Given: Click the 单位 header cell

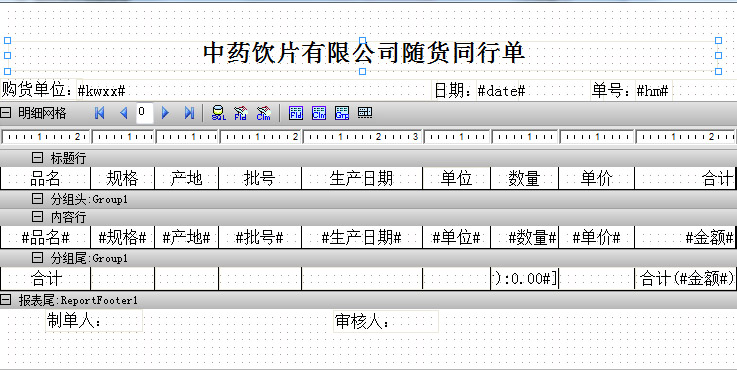Looking at the screenshot, I should point(456,178).
